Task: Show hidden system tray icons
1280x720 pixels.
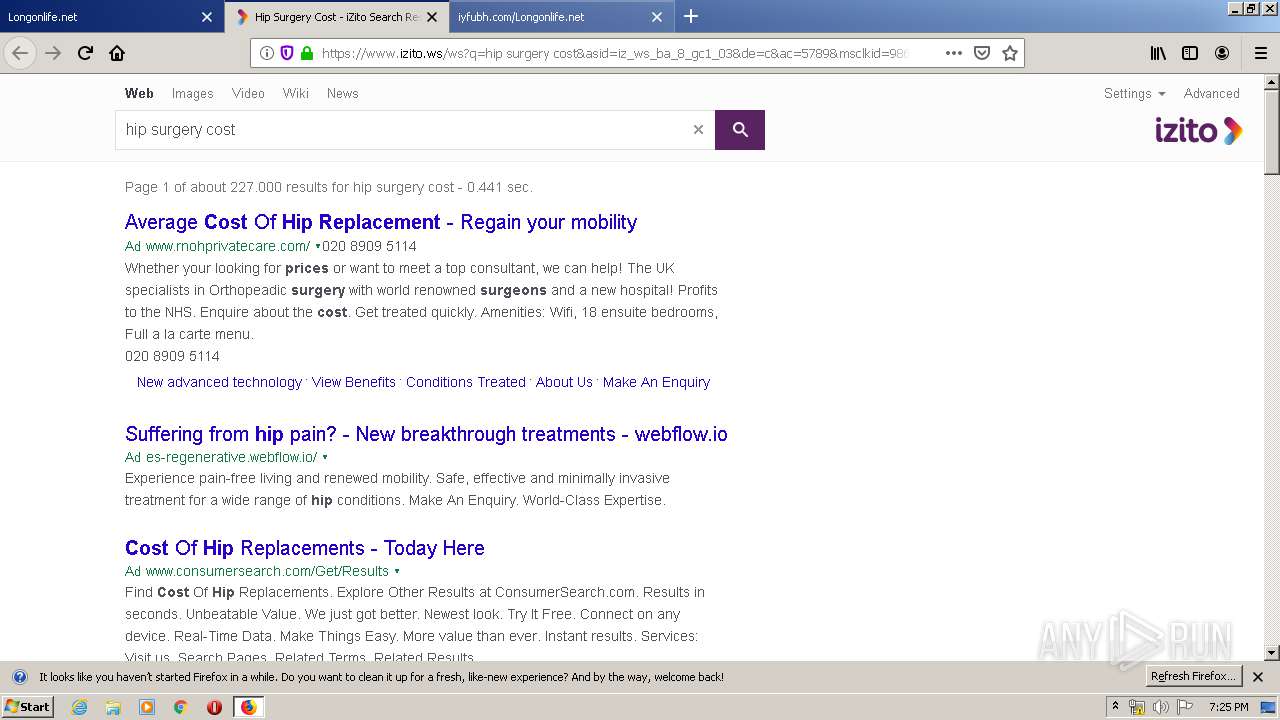Action: [x=1115, y=707]
